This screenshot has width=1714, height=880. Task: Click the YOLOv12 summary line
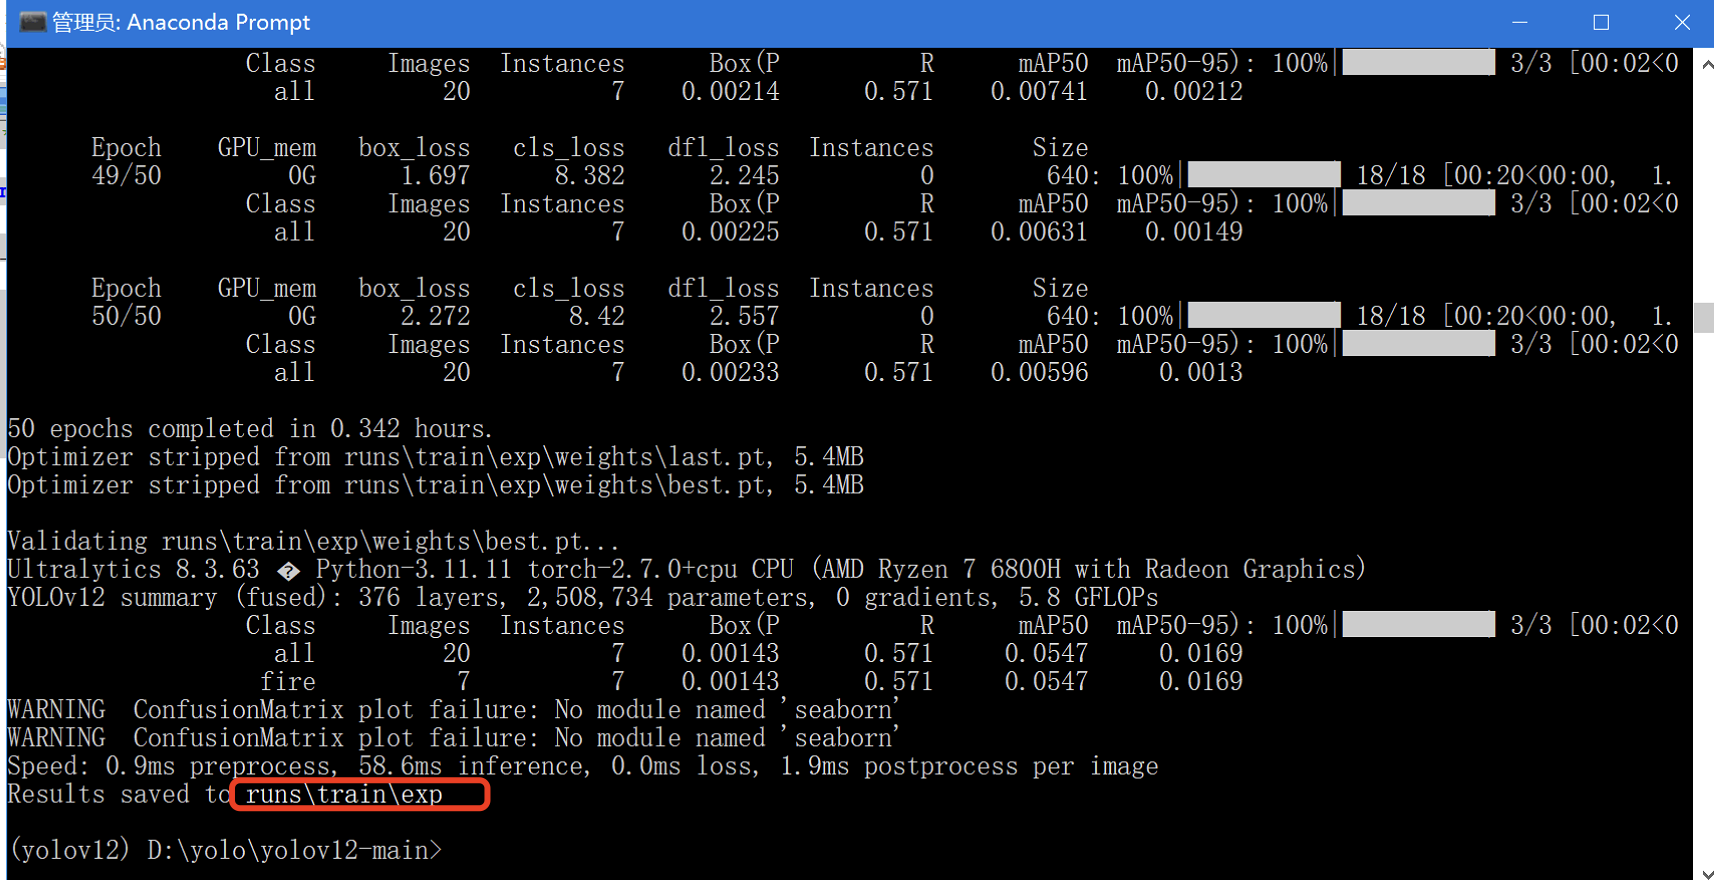coord(583,597)
